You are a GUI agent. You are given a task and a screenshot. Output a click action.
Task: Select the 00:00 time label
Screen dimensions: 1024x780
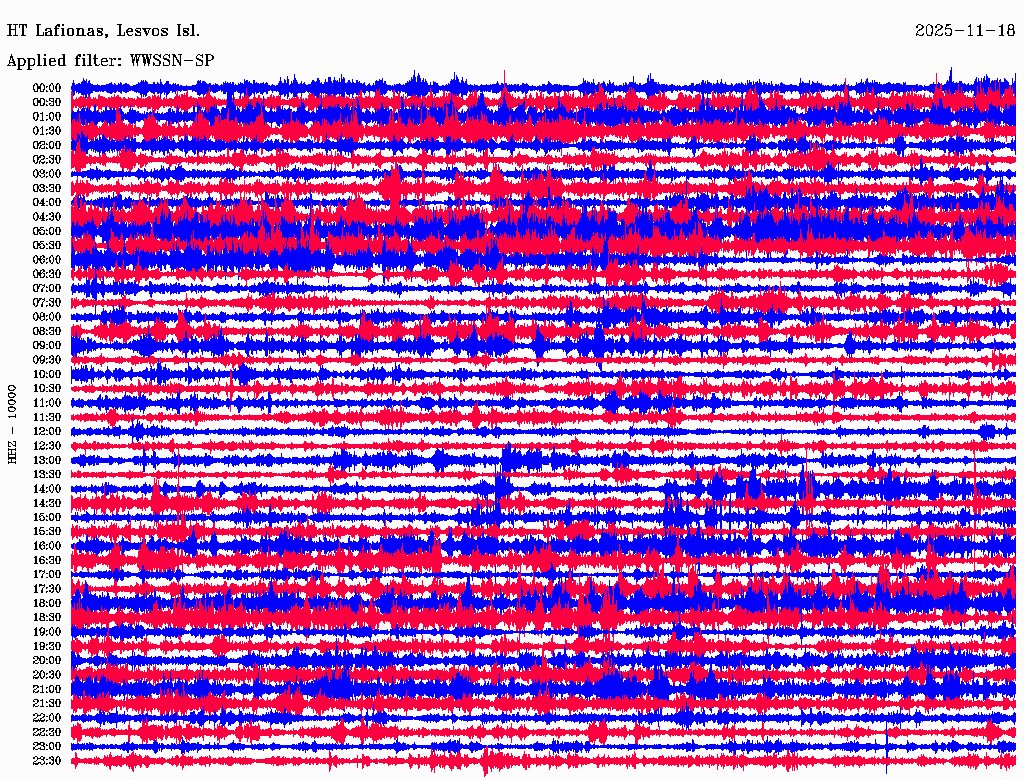click(46, 88)
